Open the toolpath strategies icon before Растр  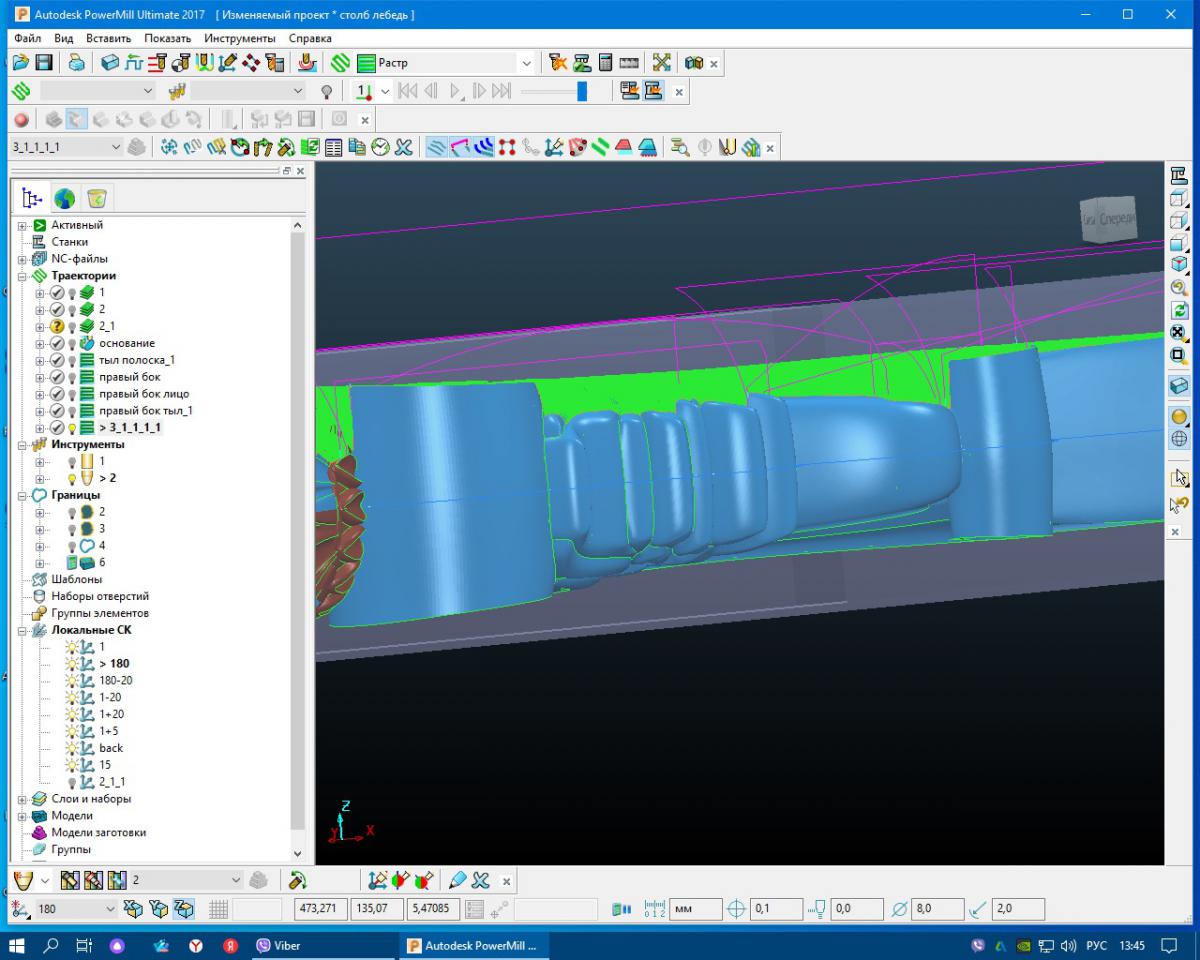coord(340,63)
